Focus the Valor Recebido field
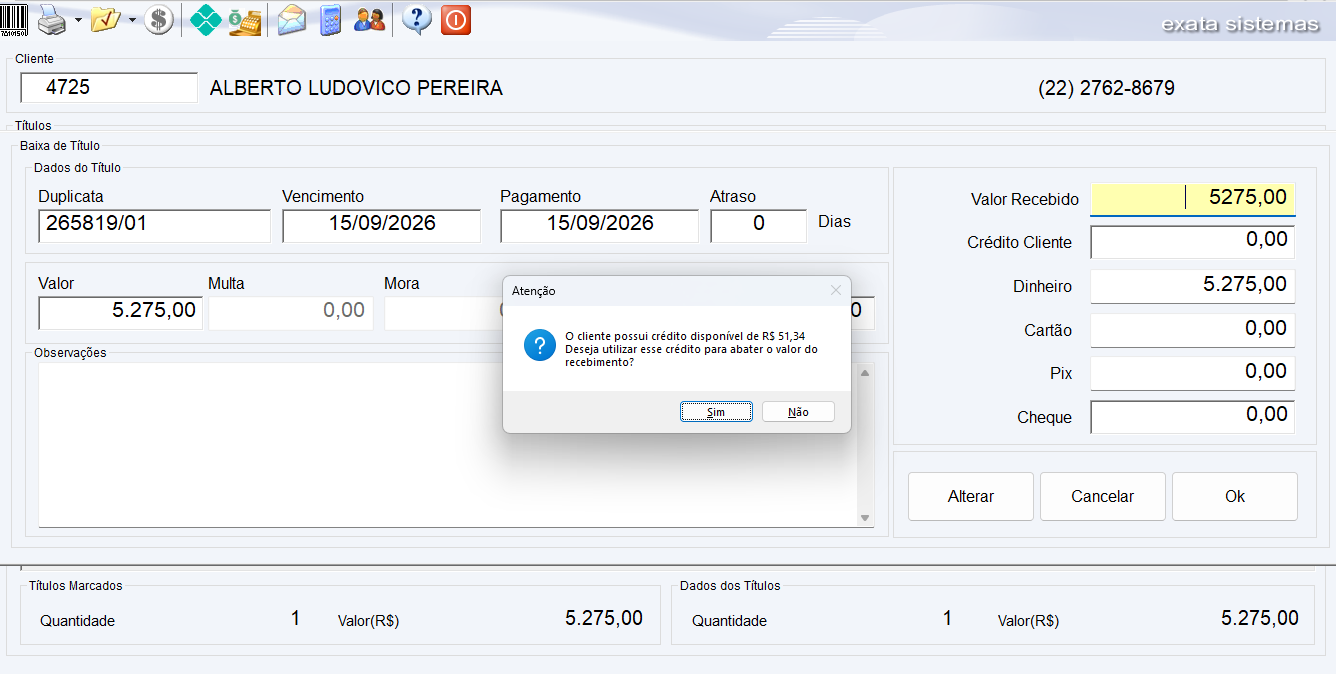This screenshot has height=674, width=1336. pyautogui.click(x=1193, y=199)
